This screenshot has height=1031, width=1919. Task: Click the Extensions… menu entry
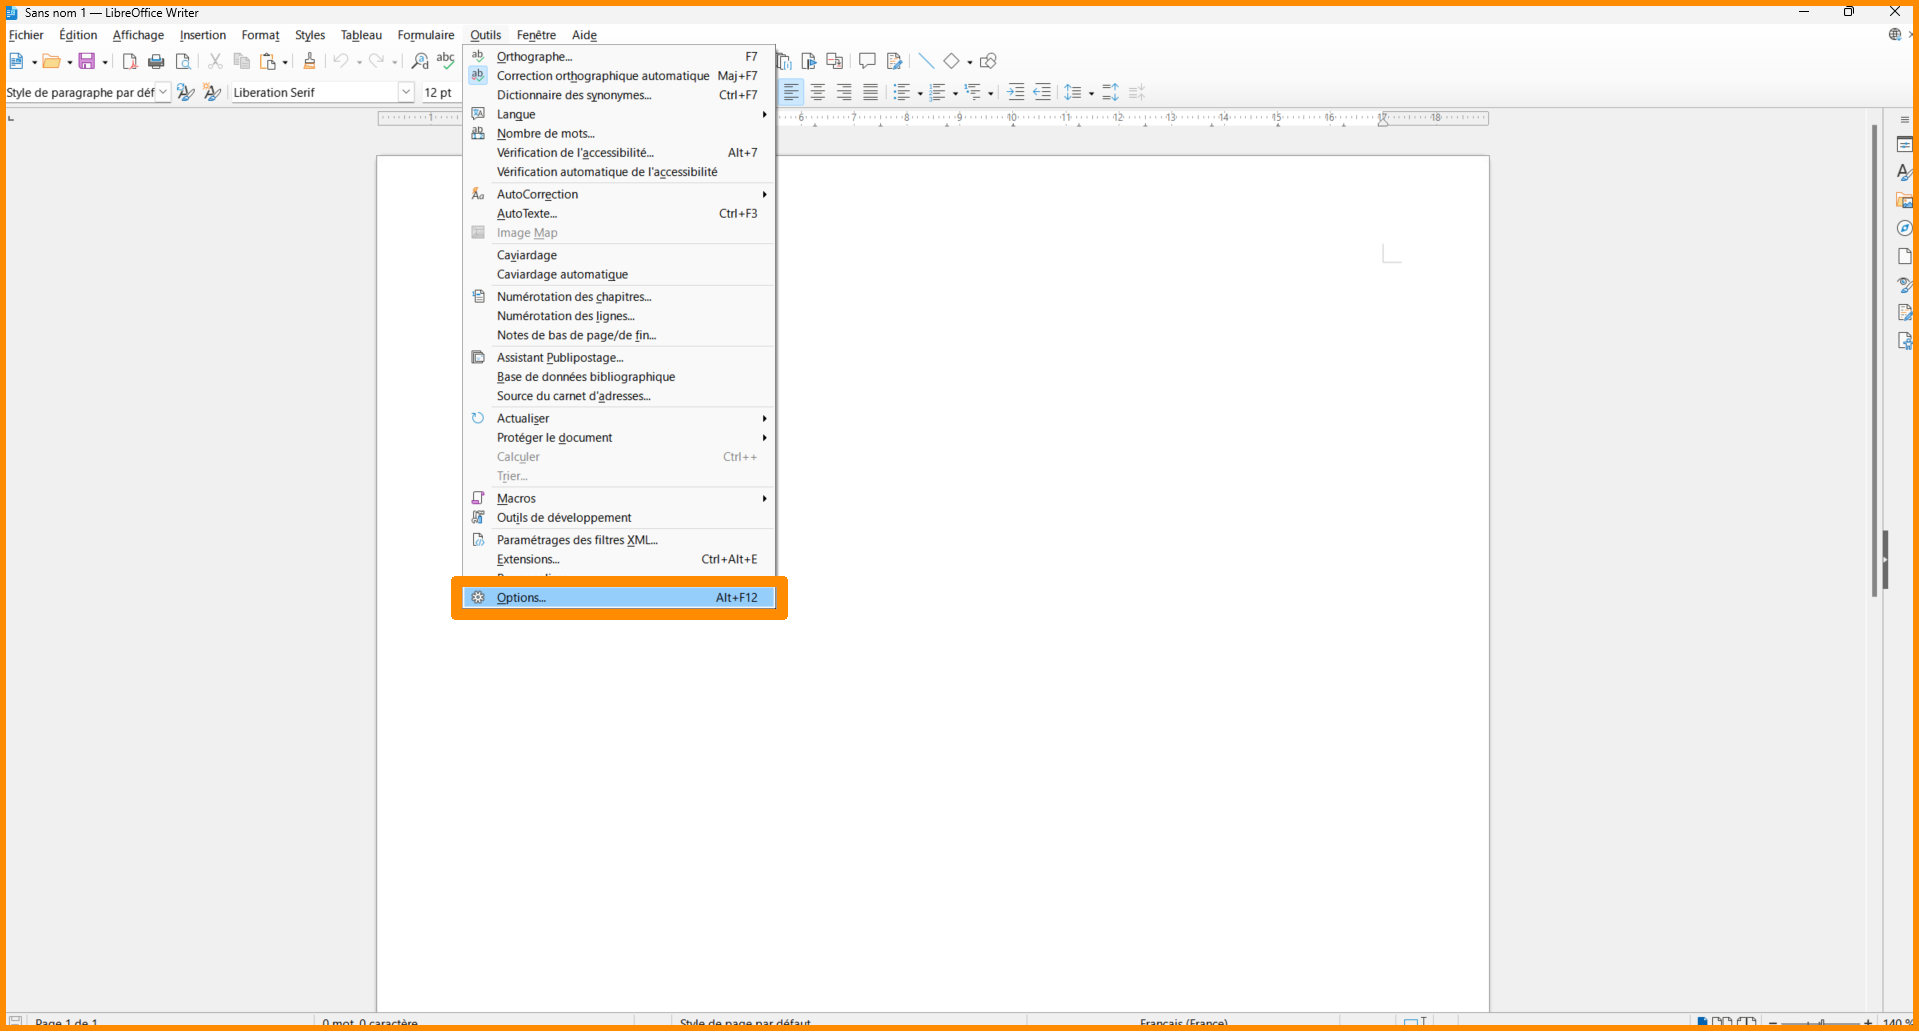coord(528,560)
